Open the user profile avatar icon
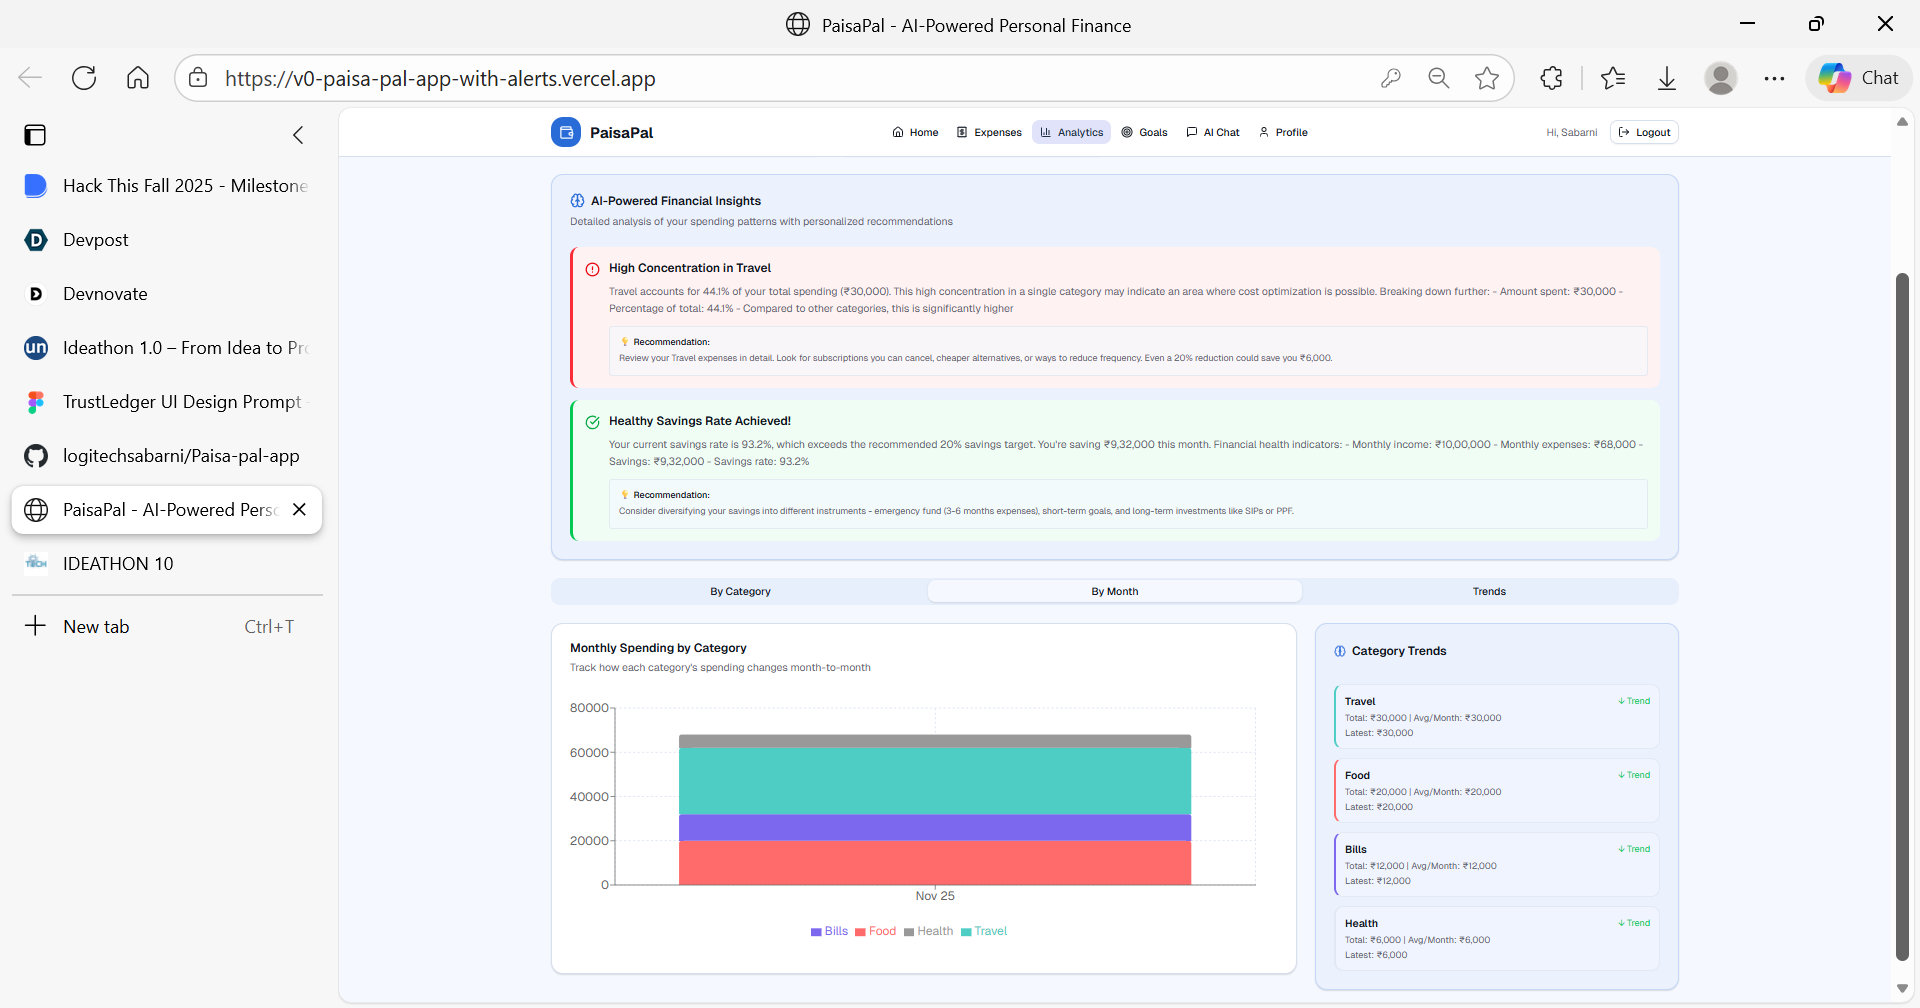The height and width of the screenshot is (1008, 1920). pyautogui.click(x=1721, y=78)
